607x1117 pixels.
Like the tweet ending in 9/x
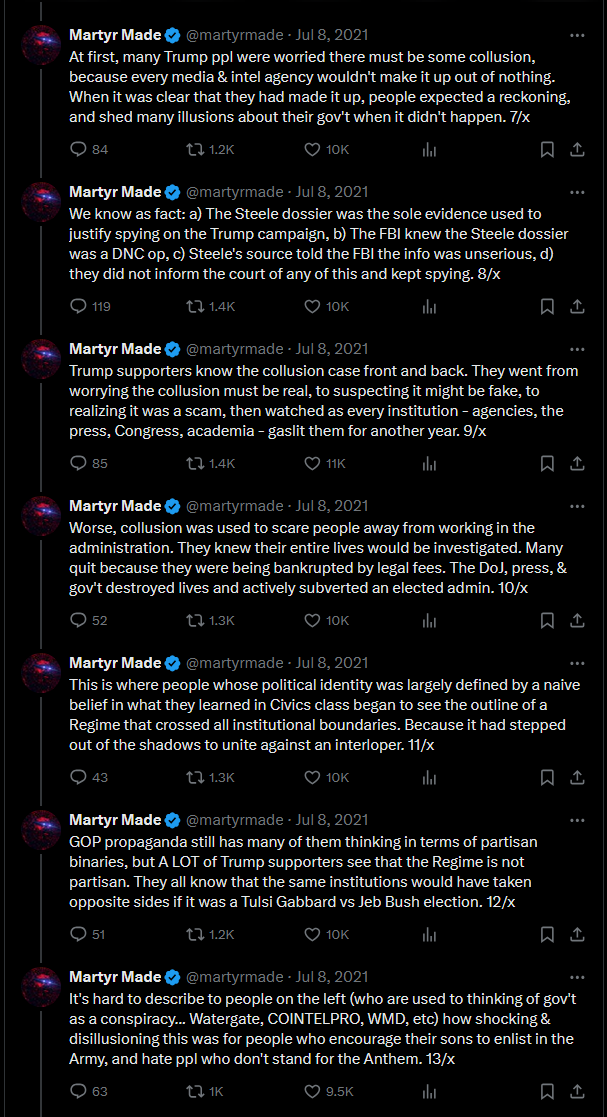(x=312, y=464)
